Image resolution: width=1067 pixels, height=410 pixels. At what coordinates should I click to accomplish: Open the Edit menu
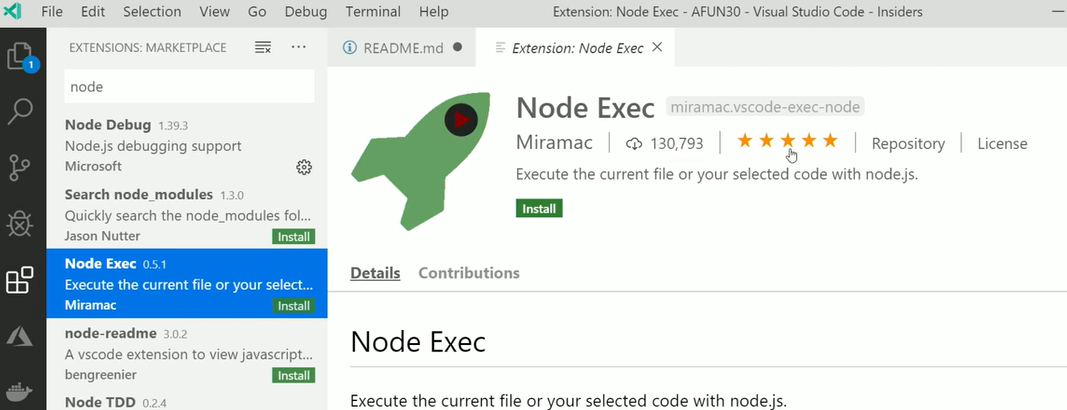[x=93, y=12]
